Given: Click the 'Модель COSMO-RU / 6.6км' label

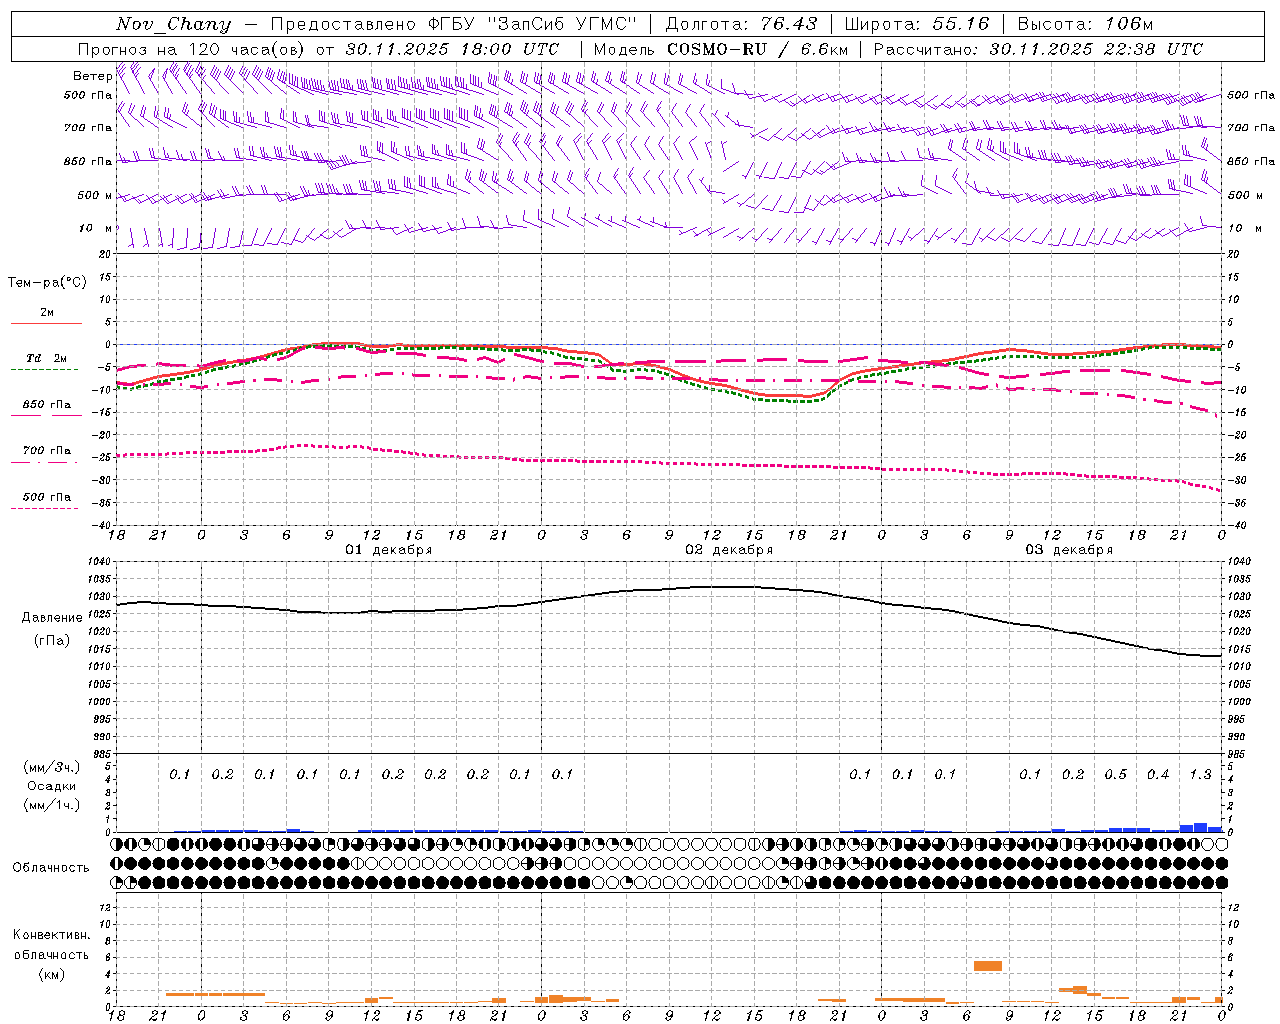Looking at the screenshot, I should point(721,49).
